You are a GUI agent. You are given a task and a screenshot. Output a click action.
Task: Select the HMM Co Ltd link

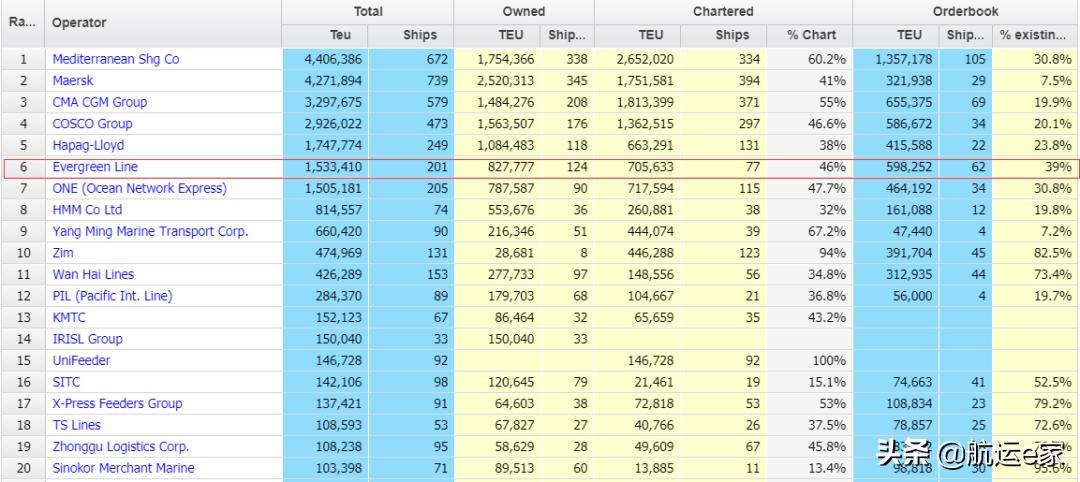click(x=87, y=210)
